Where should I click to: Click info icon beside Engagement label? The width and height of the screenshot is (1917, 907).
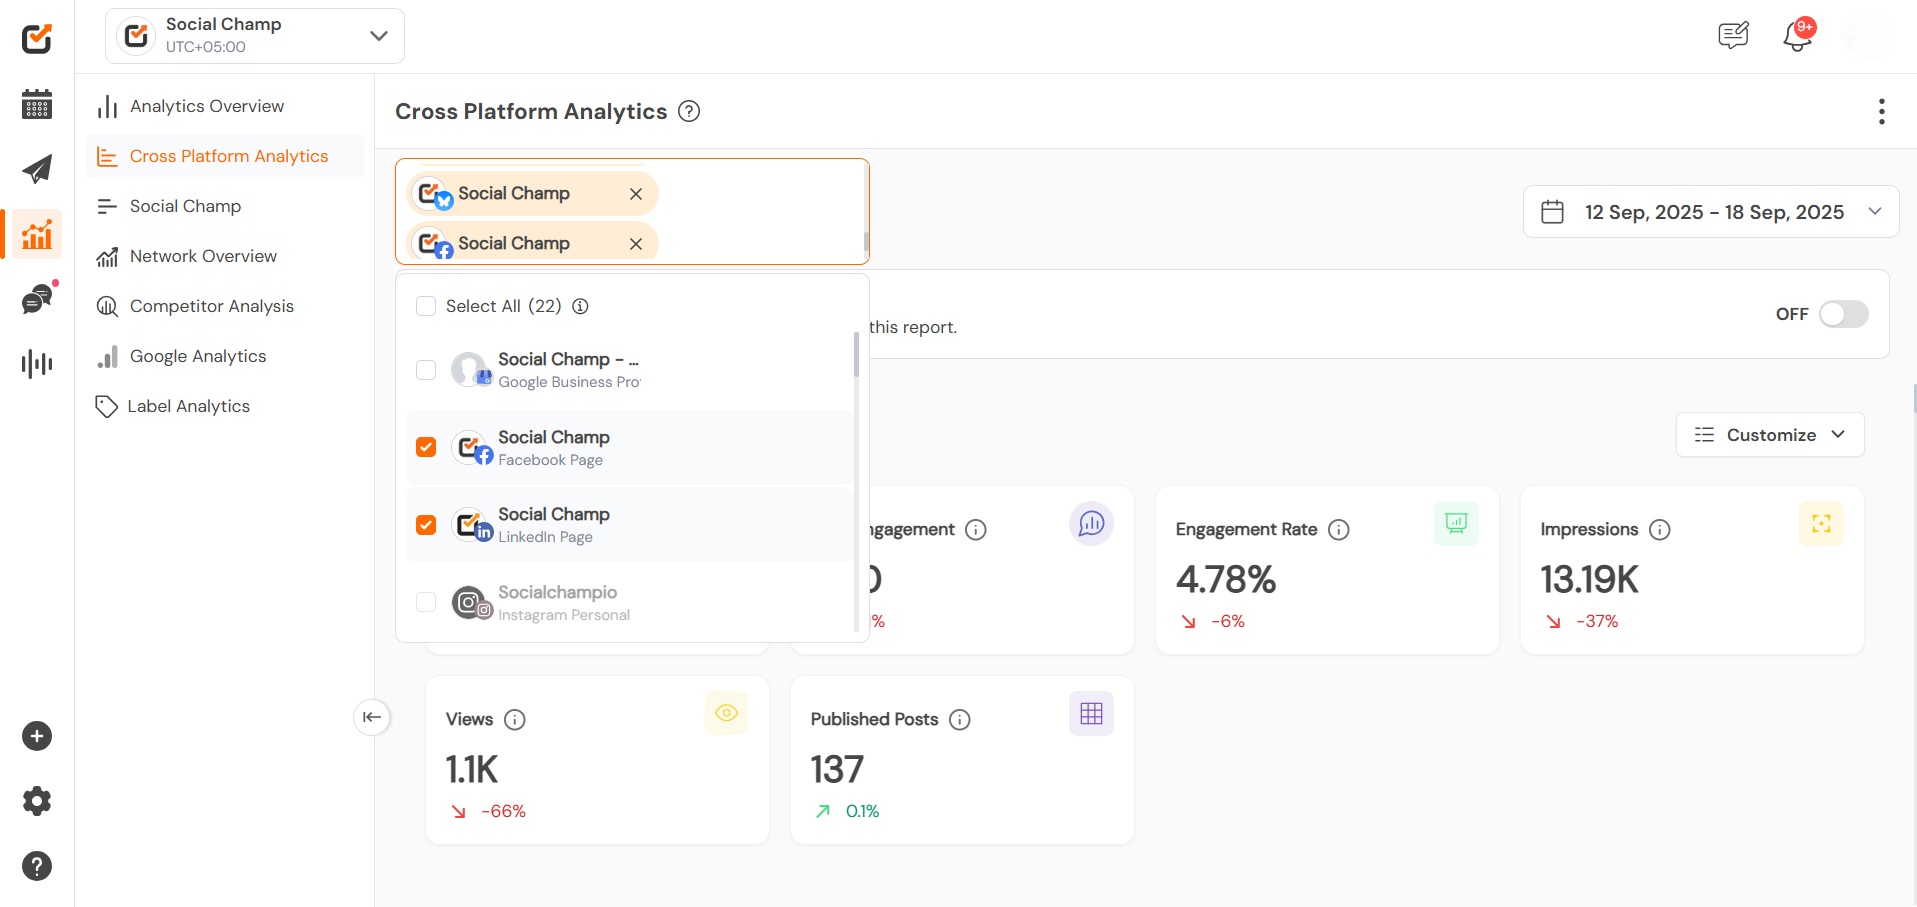coord(976,530)
